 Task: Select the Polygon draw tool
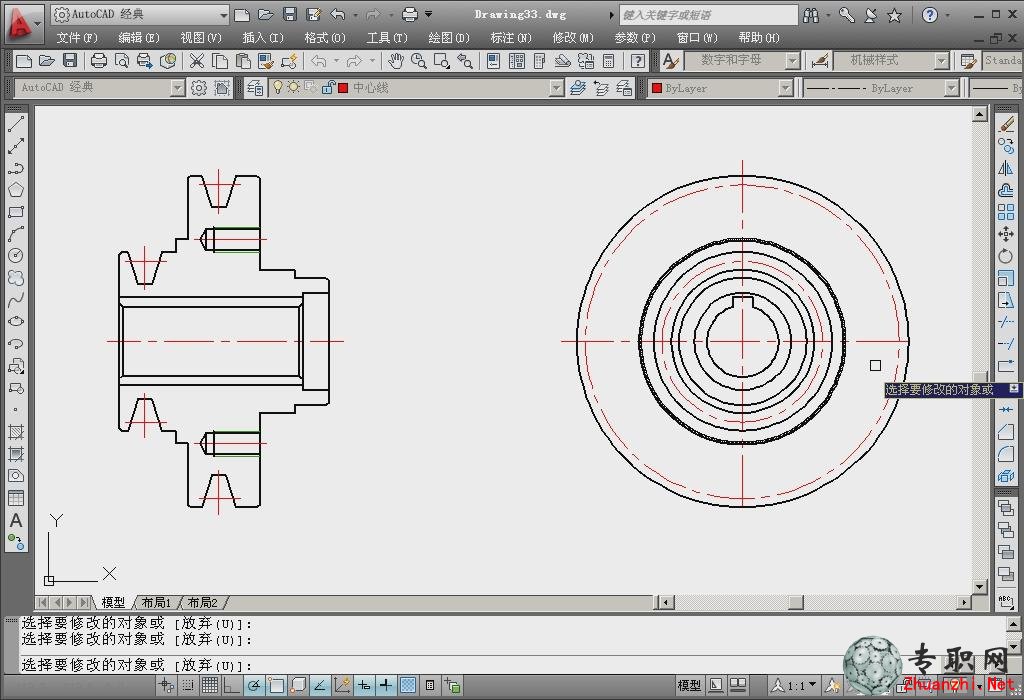pyautogui.click(x=16, y=190)
